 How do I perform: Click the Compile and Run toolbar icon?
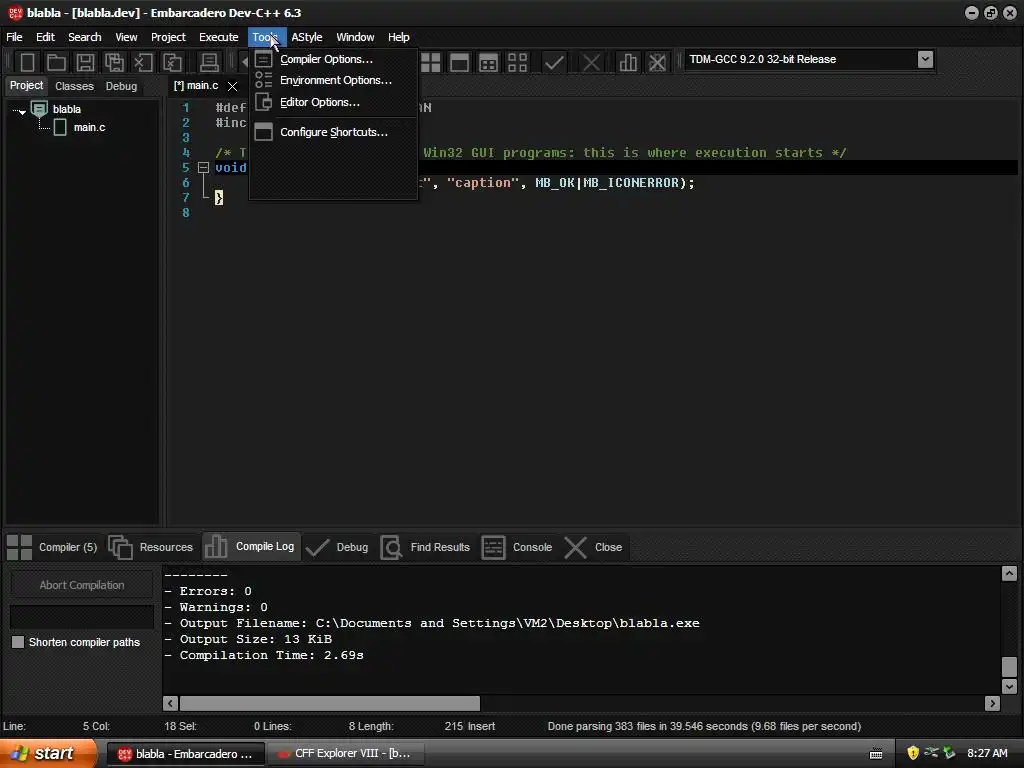pyautogui.click(x=488, y=63)
